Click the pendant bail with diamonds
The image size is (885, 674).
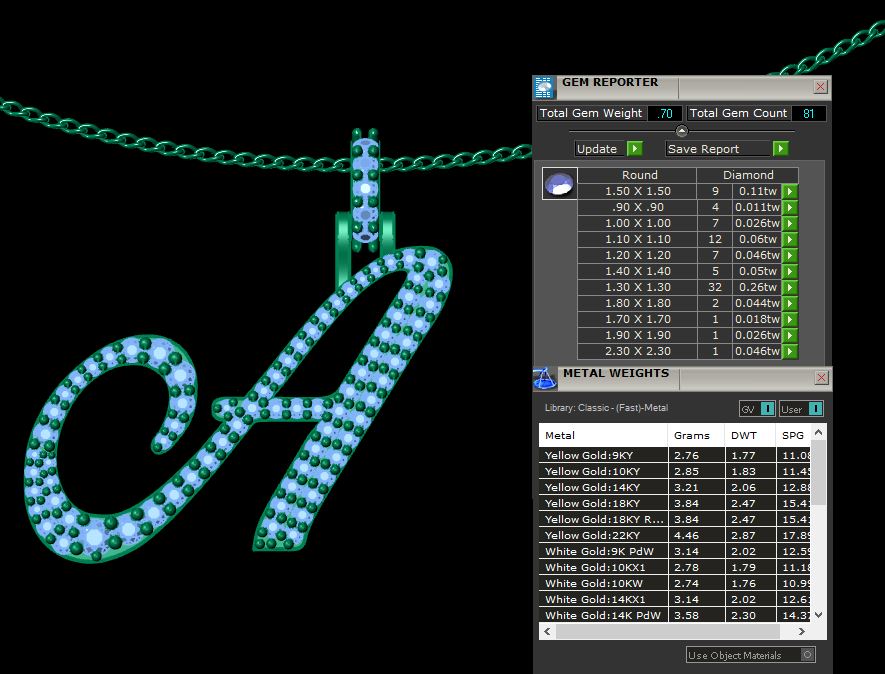(365, 189)
